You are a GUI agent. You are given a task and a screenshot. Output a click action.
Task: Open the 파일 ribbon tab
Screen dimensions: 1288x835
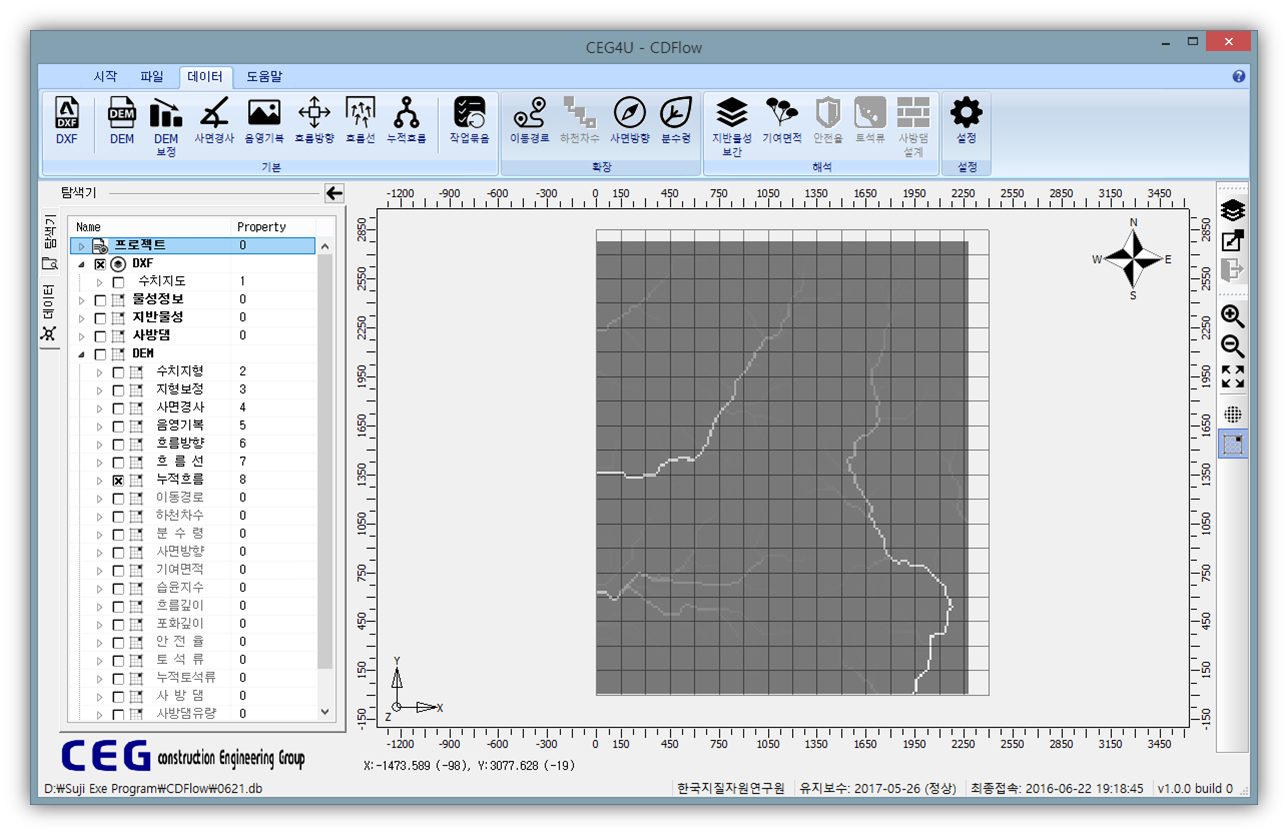tap(152, 76)
